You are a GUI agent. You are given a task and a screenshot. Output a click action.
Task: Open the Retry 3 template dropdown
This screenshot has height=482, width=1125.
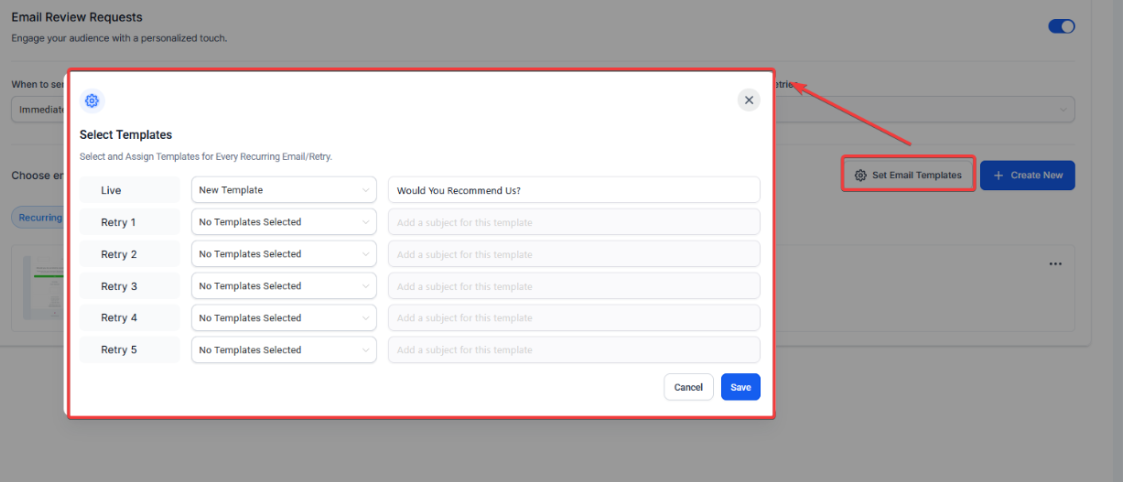(x=283, y=286)
